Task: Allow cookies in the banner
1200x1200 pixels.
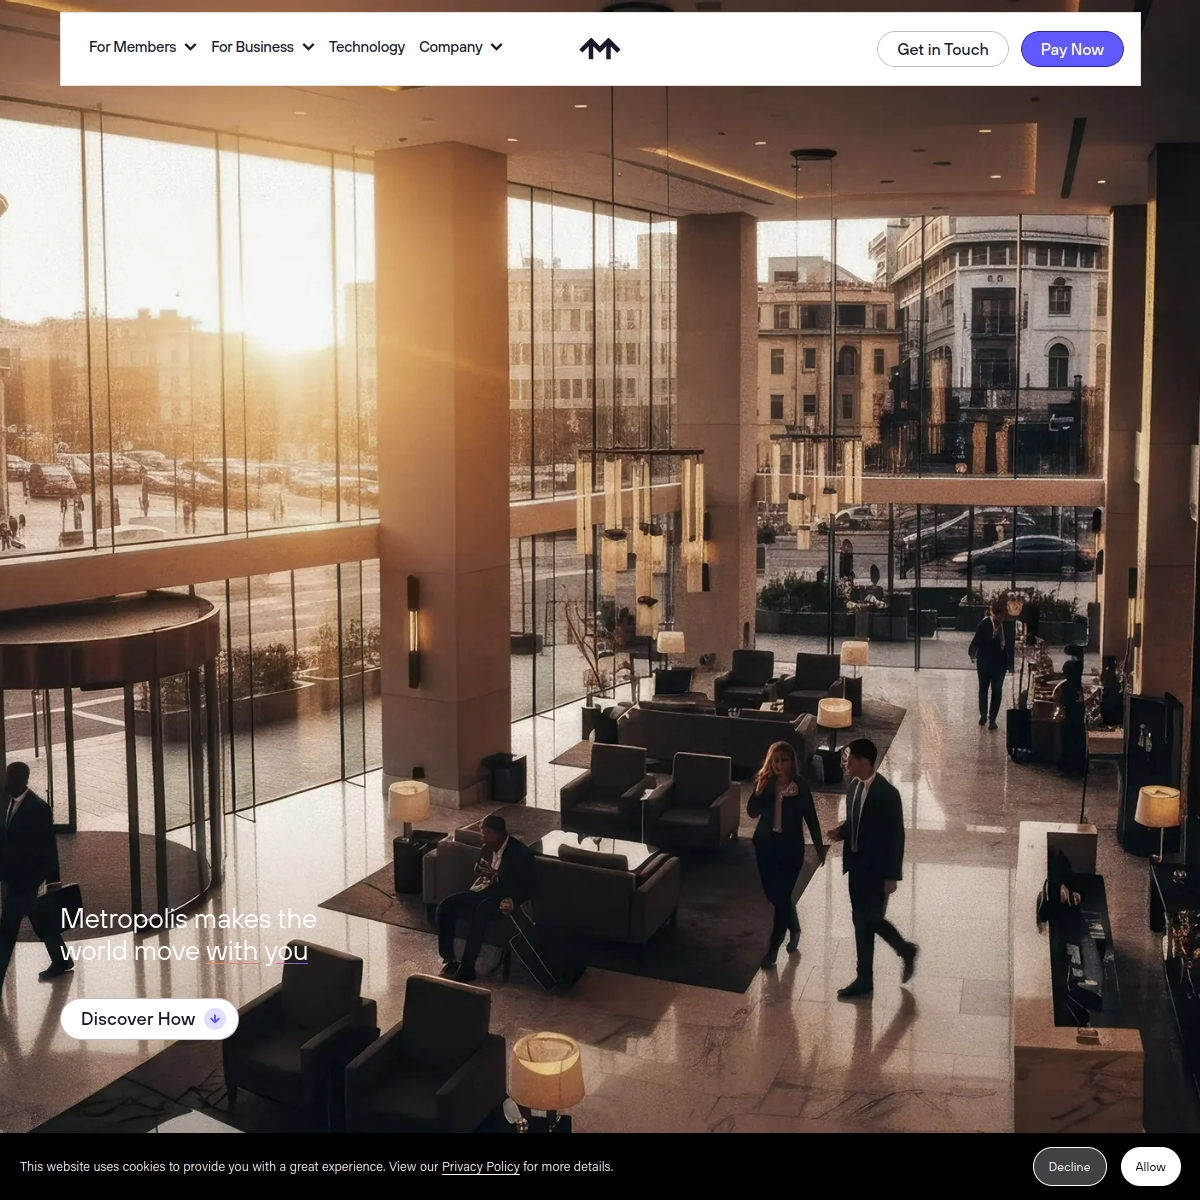Action: [1150, 1167]
